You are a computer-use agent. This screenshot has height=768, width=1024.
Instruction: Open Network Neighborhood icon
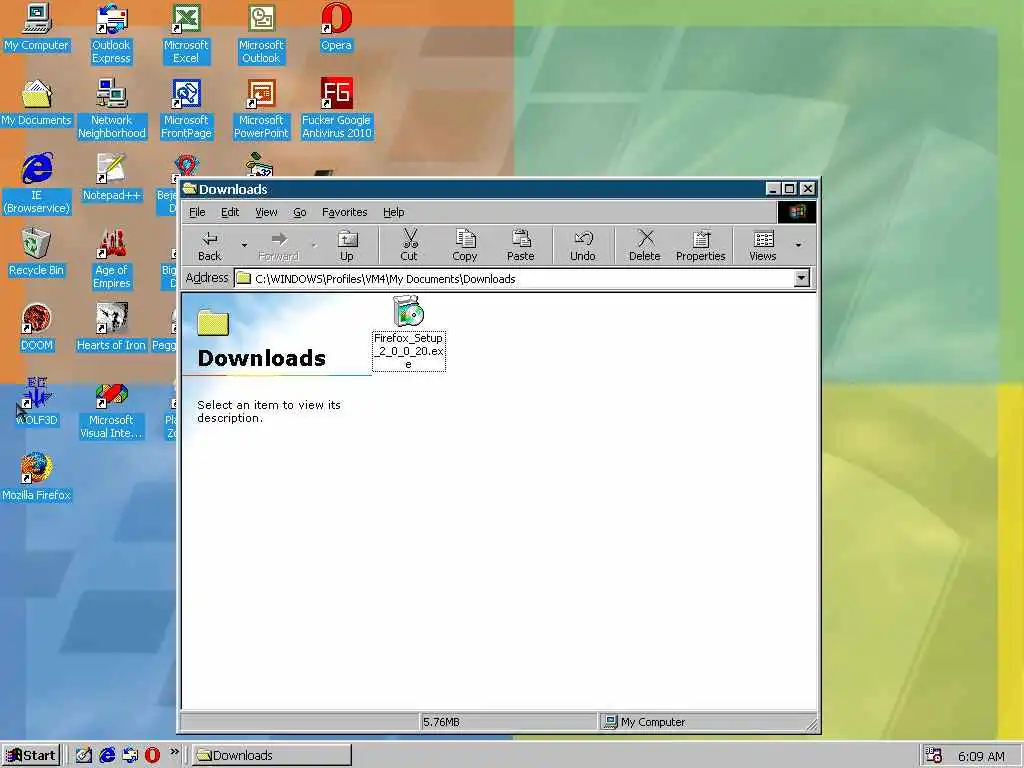pos(112,108)
